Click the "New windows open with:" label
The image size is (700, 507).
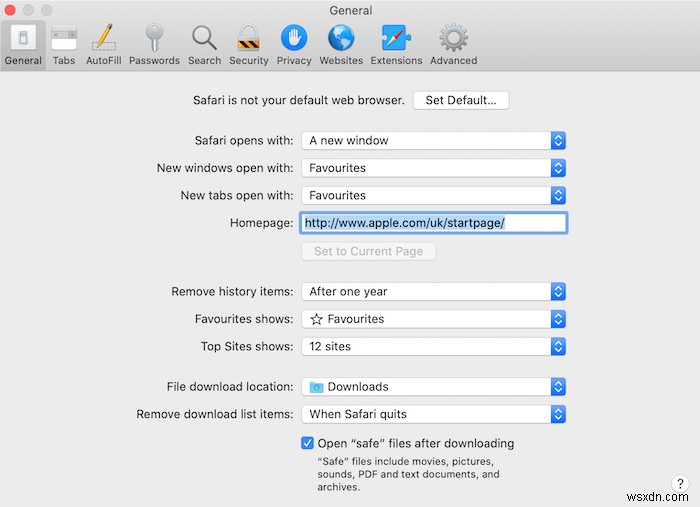(225, 168)
